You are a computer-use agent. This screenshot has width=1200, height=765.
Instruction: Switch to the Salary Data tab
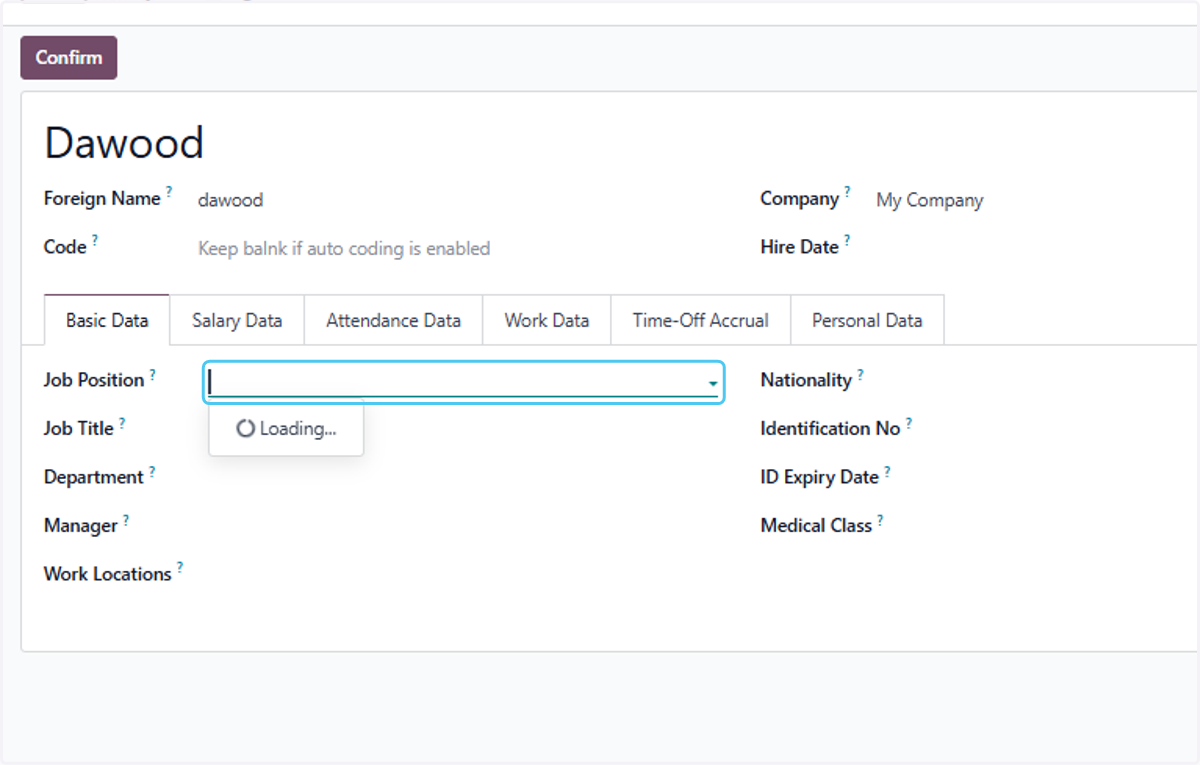pyautogui.click(x=237, y=321)
